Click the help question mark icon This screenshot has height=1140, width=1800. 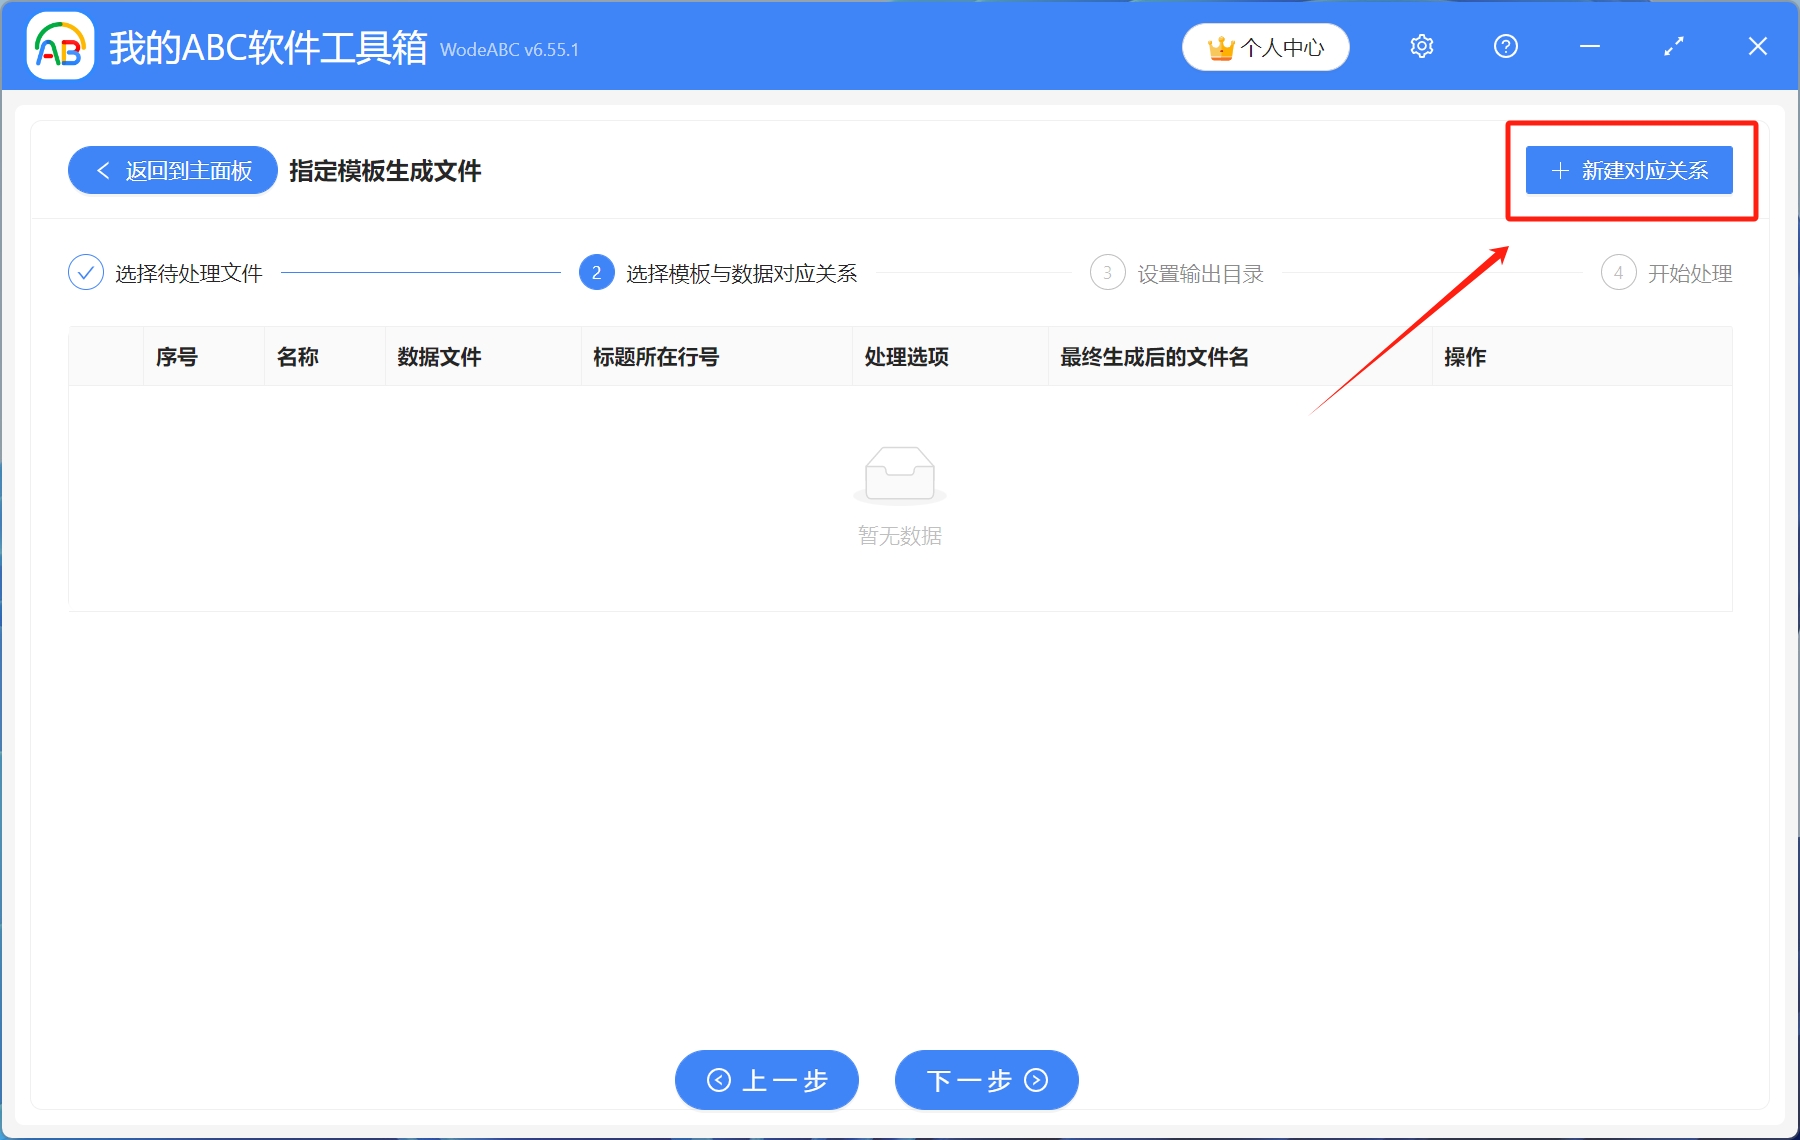pyautogui.click(x=1505, y=46)
